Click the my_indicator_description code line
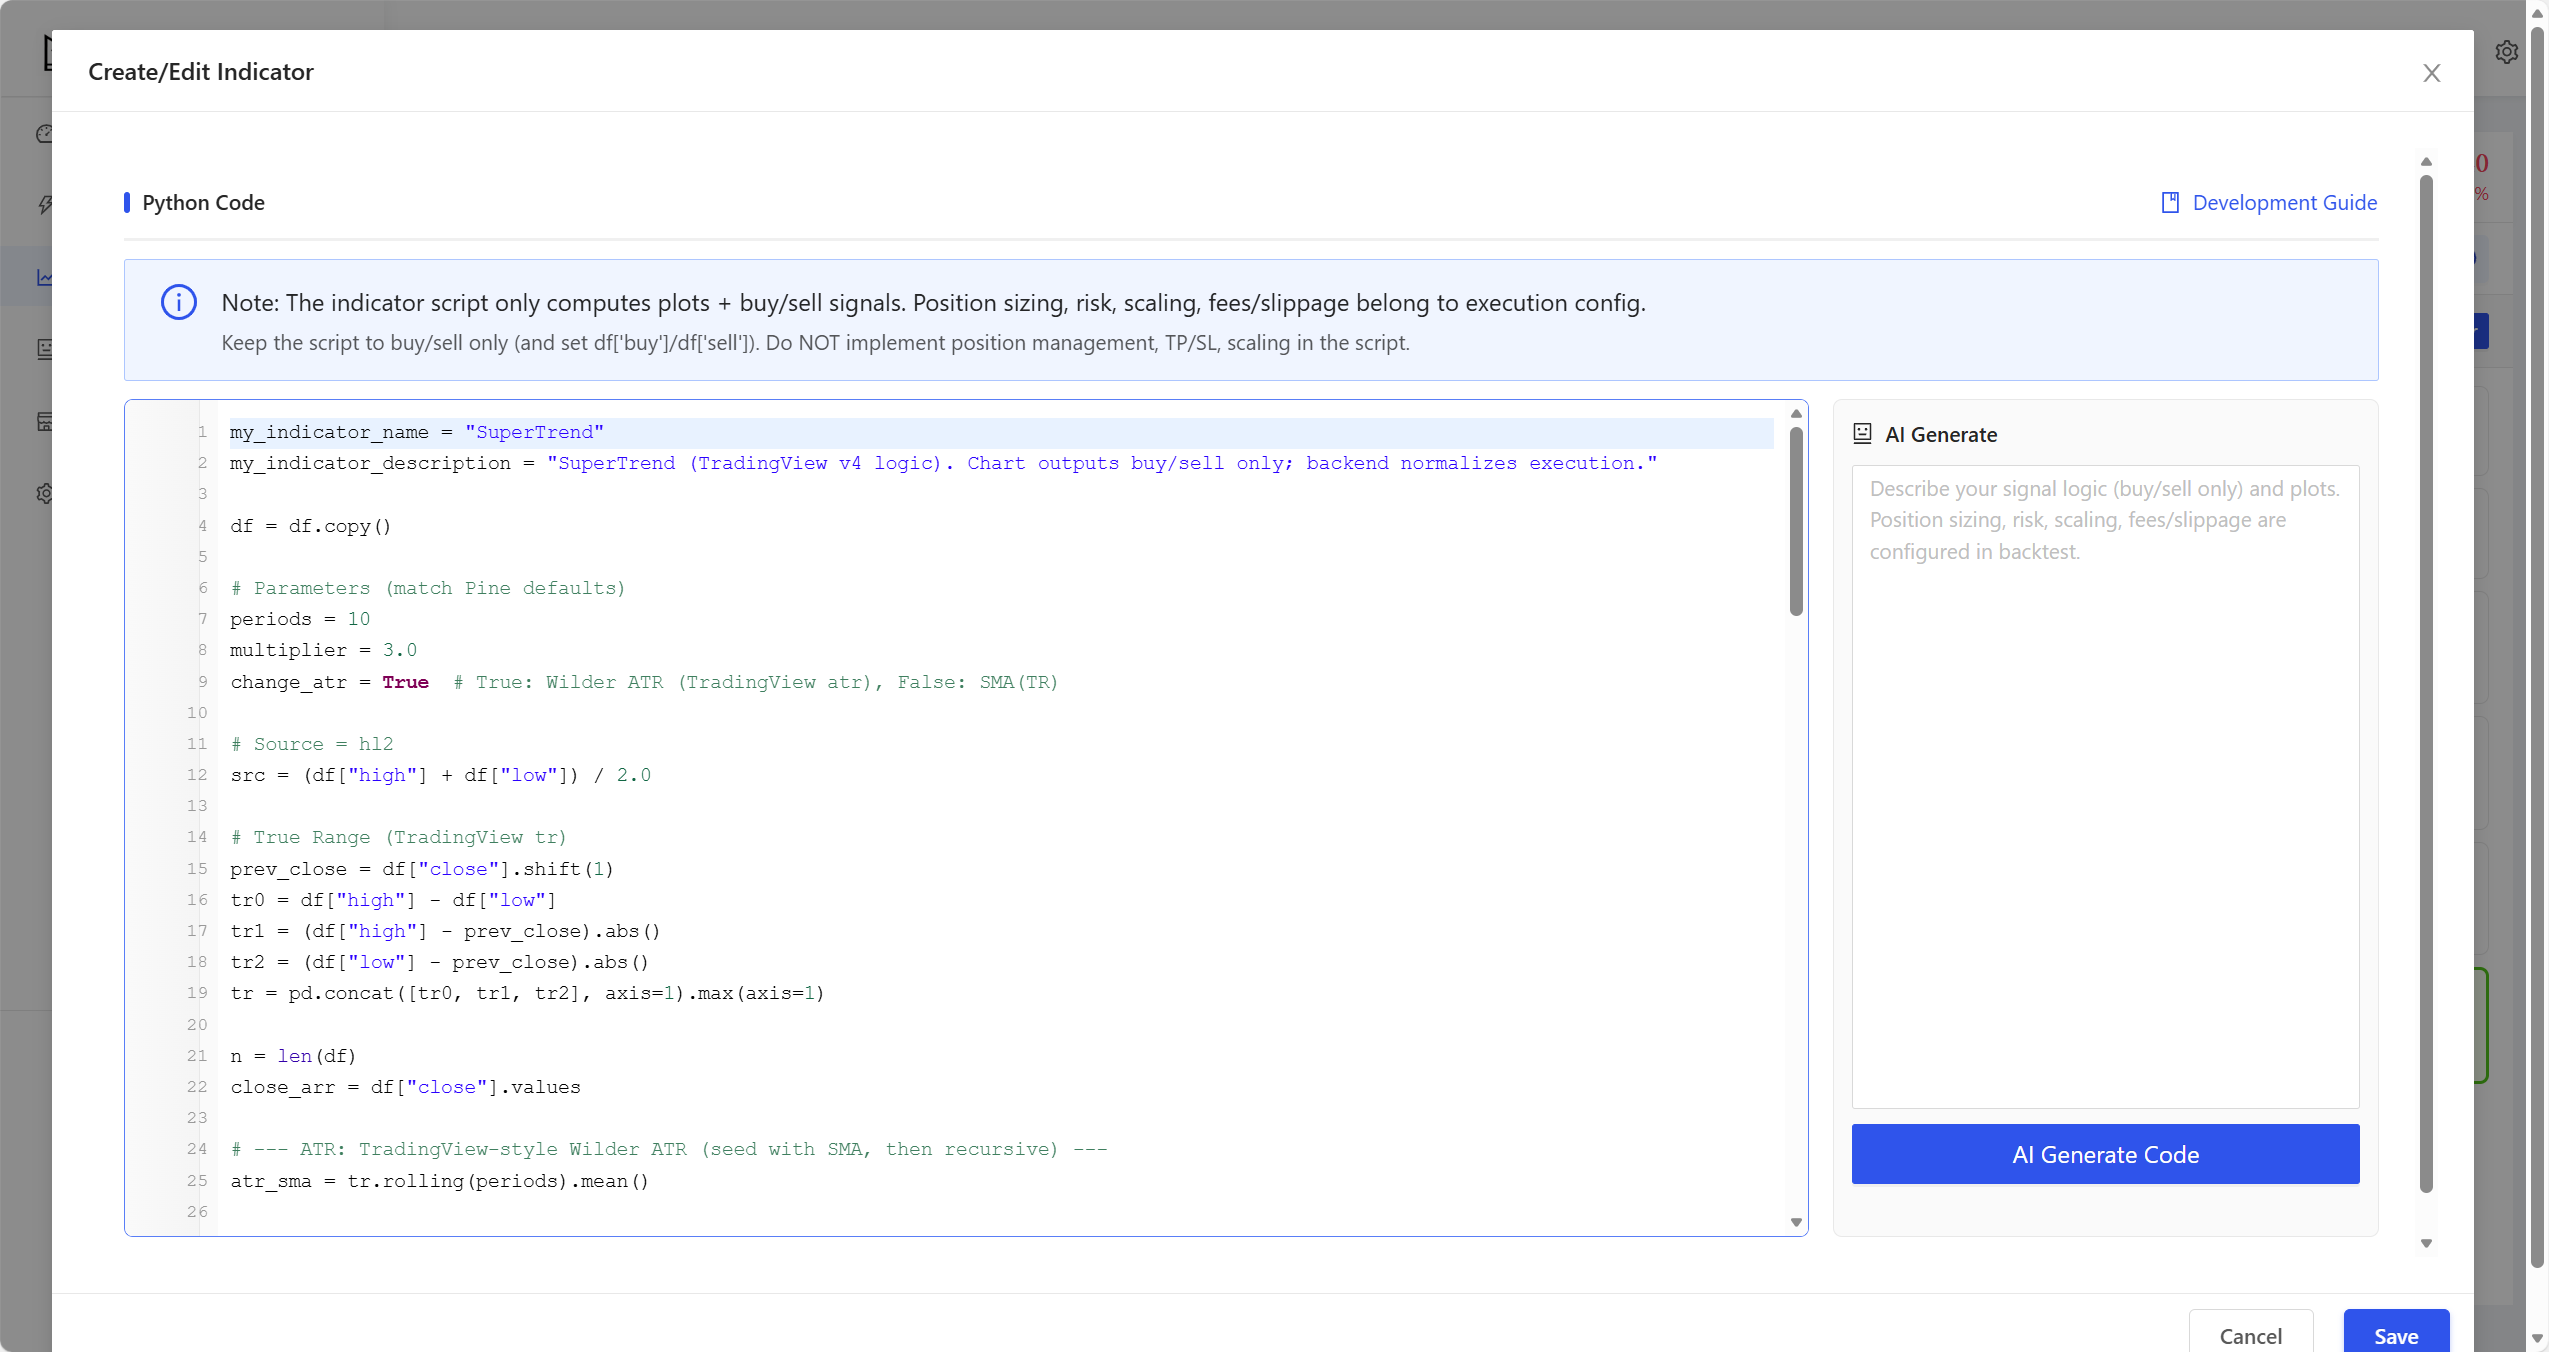2549x1352 pixels. pyautogui.click(x=943, y=463)
